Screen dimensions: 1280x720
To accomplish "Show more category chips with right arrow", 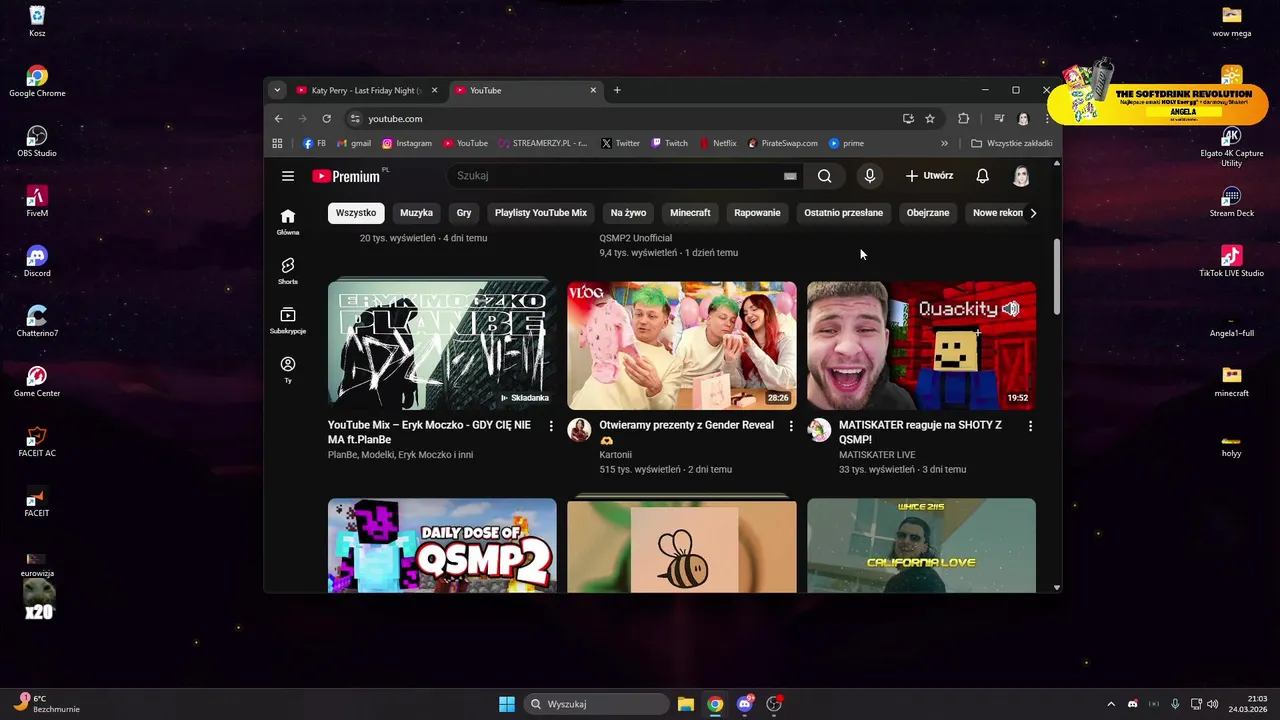I will (1033, 213).
